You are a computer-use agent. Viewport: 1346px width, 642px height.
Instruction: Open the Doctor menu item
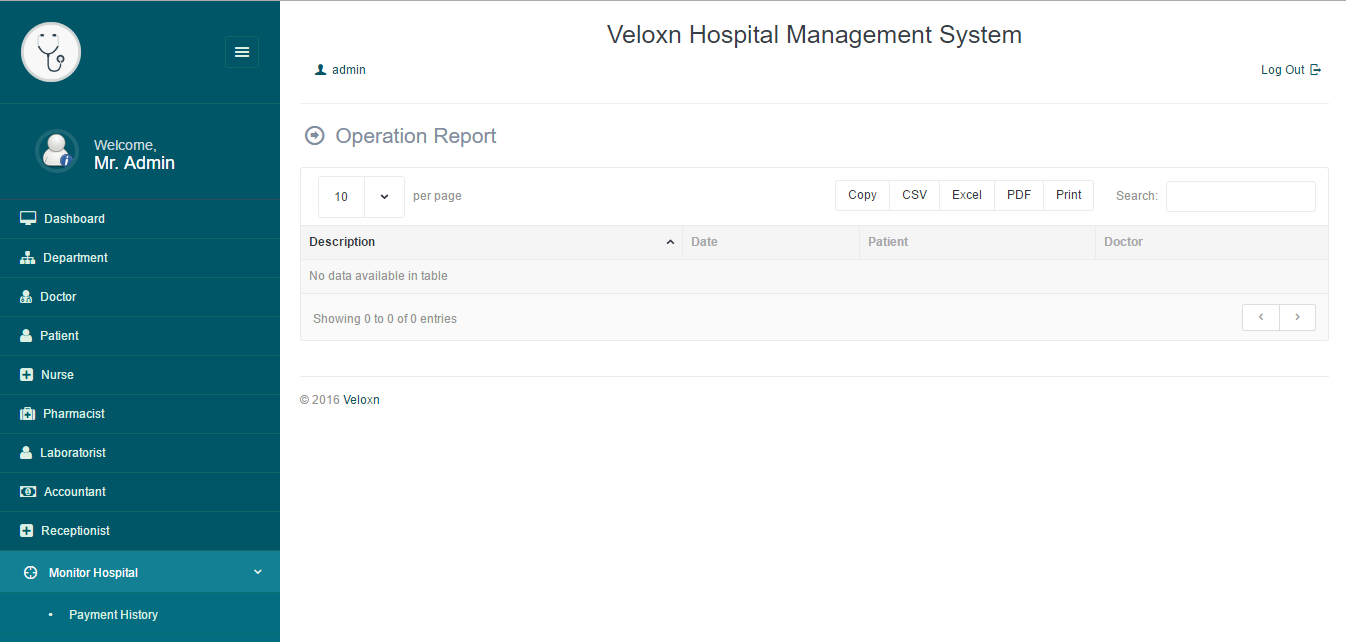click(x=58, y=297)
